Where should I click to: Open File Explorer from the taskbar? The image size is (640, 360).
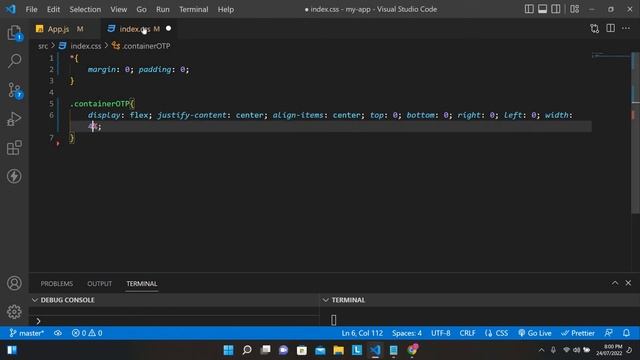pyautogui.click(x=338, y=350)
